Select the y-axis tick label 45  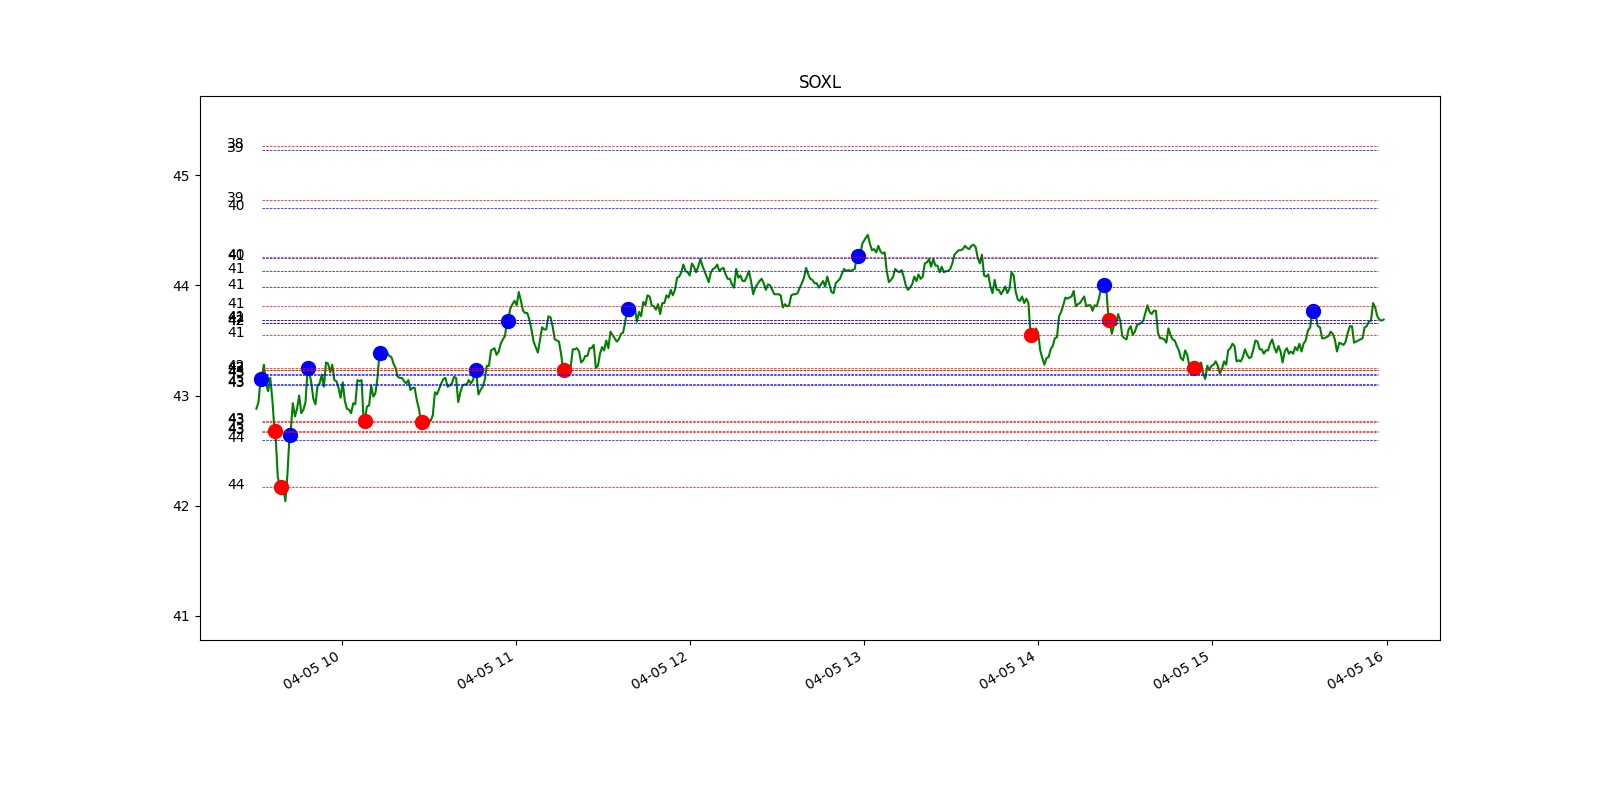click(x=181, y=176)
